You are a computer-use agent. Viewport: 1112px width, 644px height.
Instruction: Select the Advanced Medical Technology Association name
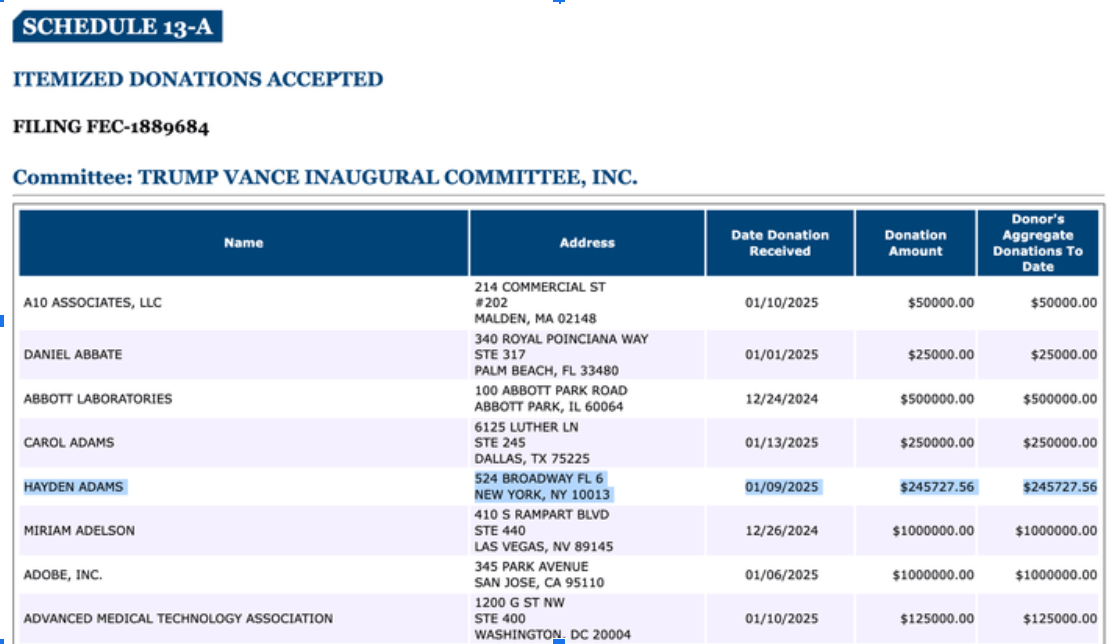coord(178,618)
